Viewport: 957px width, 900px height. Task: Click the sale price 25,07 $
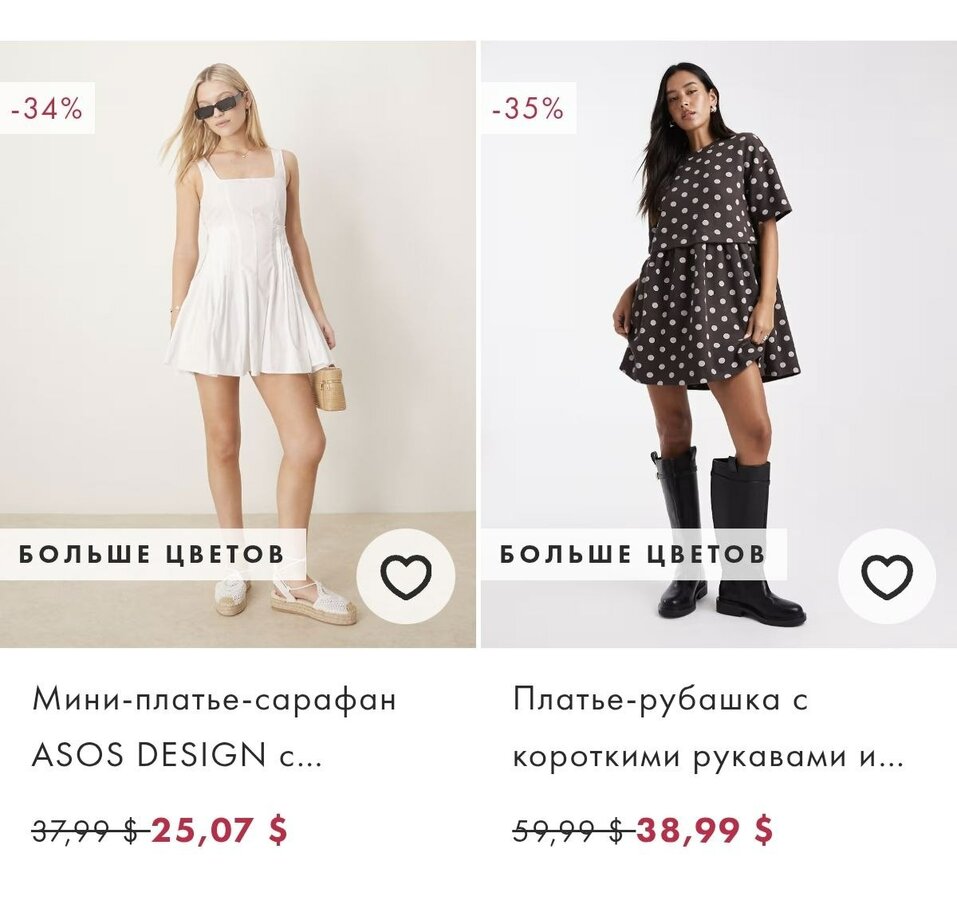[x=220, y=829]
